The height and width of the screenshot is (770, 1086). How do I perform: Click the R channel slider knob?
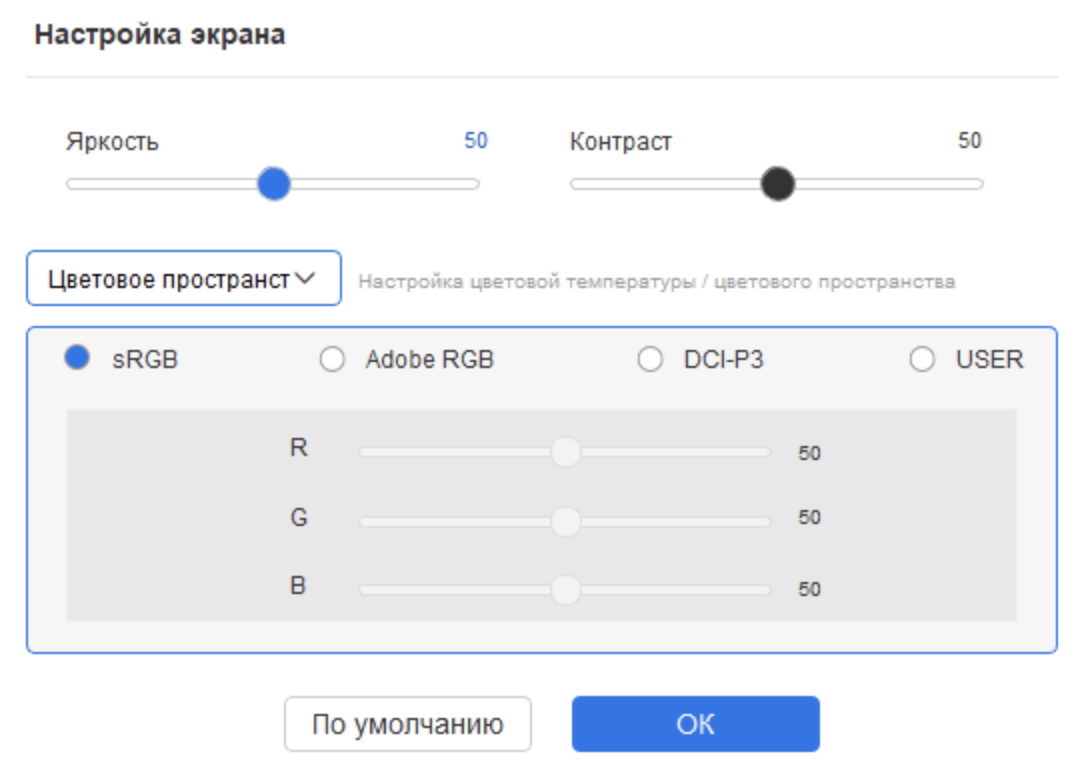[565, 451]
